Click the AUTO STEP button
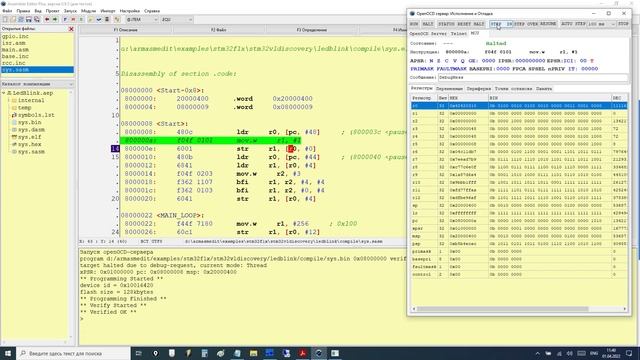This screenshot has height=360, width=640. pos(573,24)
